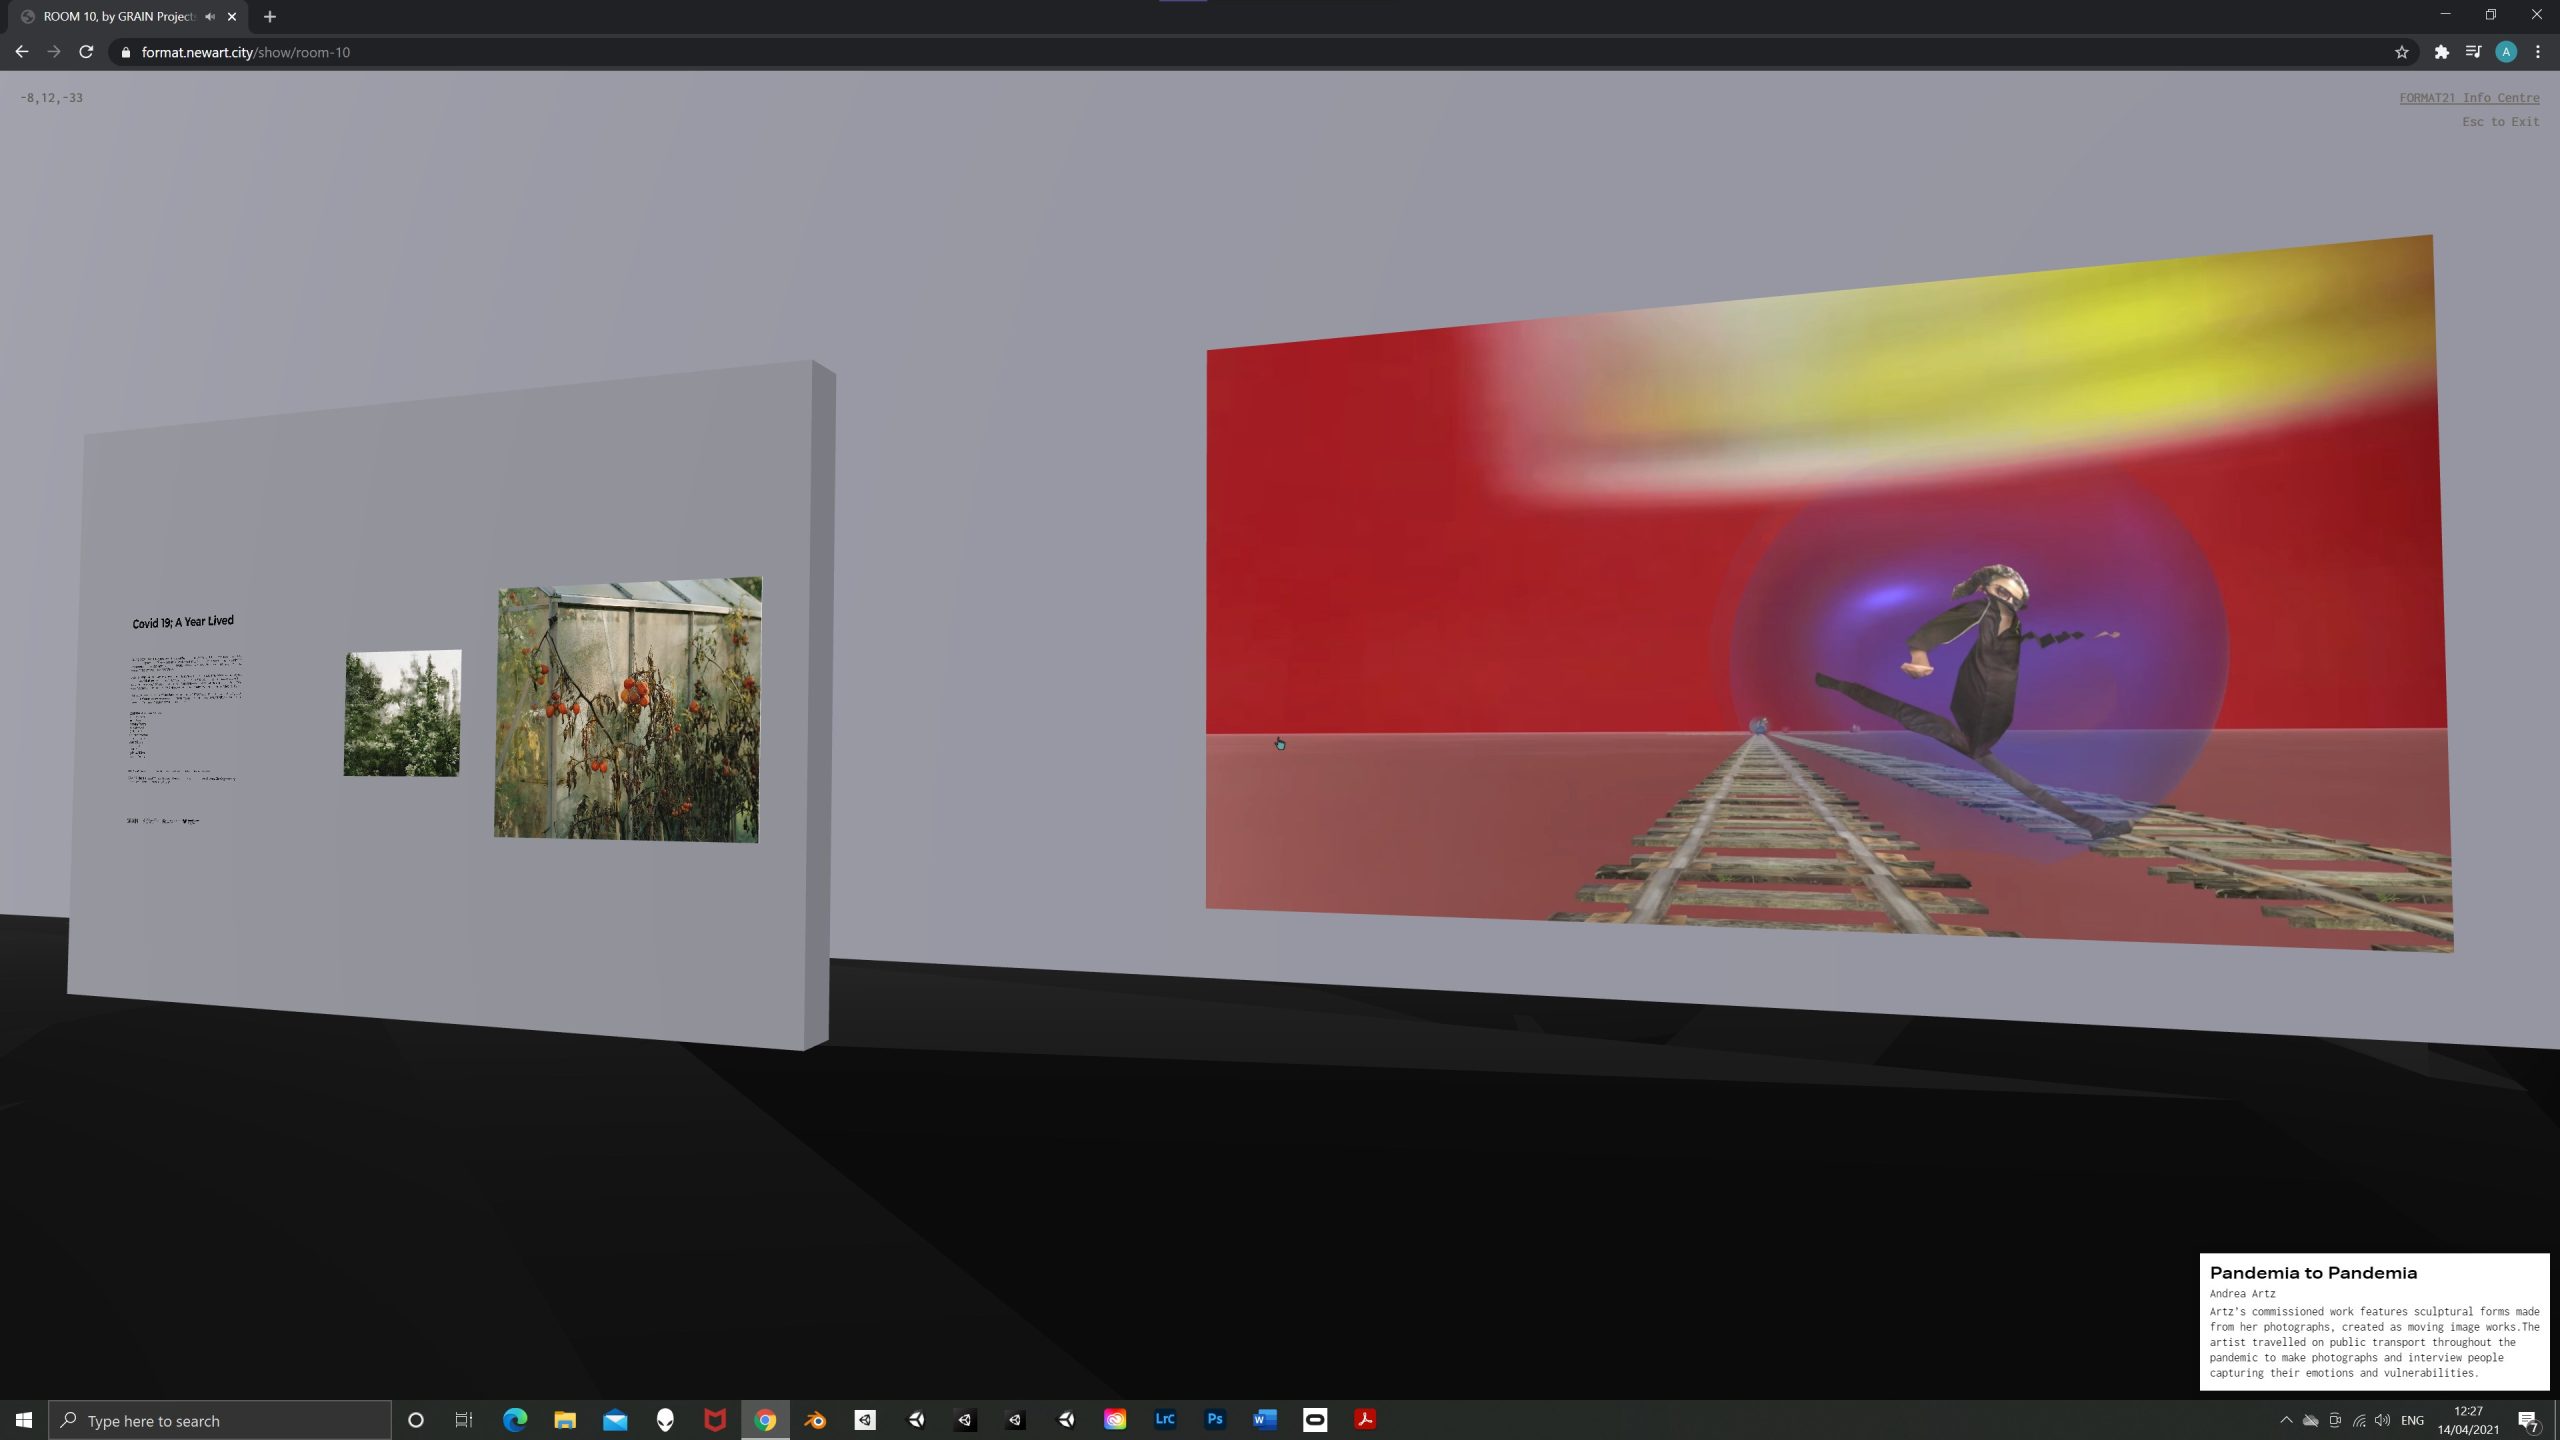Viewport: 2560px width, 1440px height.
Task: Switch to Google Chrome in the taskbar
Action: pyautogui.click(x=765, y=1420)
